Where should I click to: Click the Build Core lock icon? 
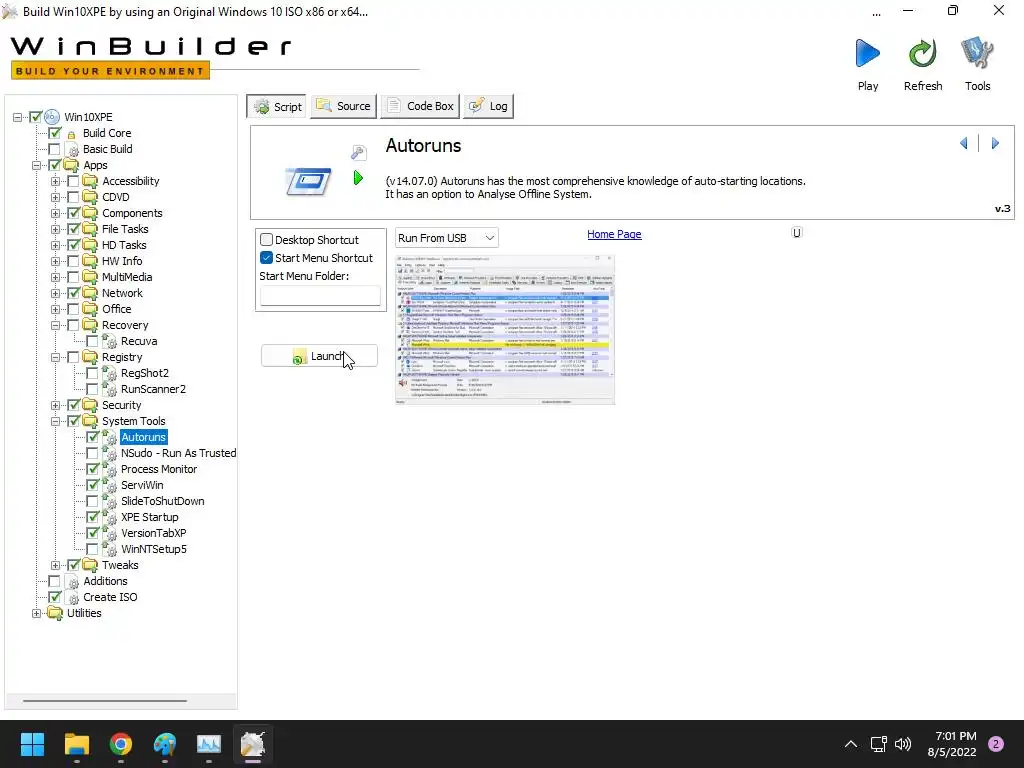coord(71,134)
